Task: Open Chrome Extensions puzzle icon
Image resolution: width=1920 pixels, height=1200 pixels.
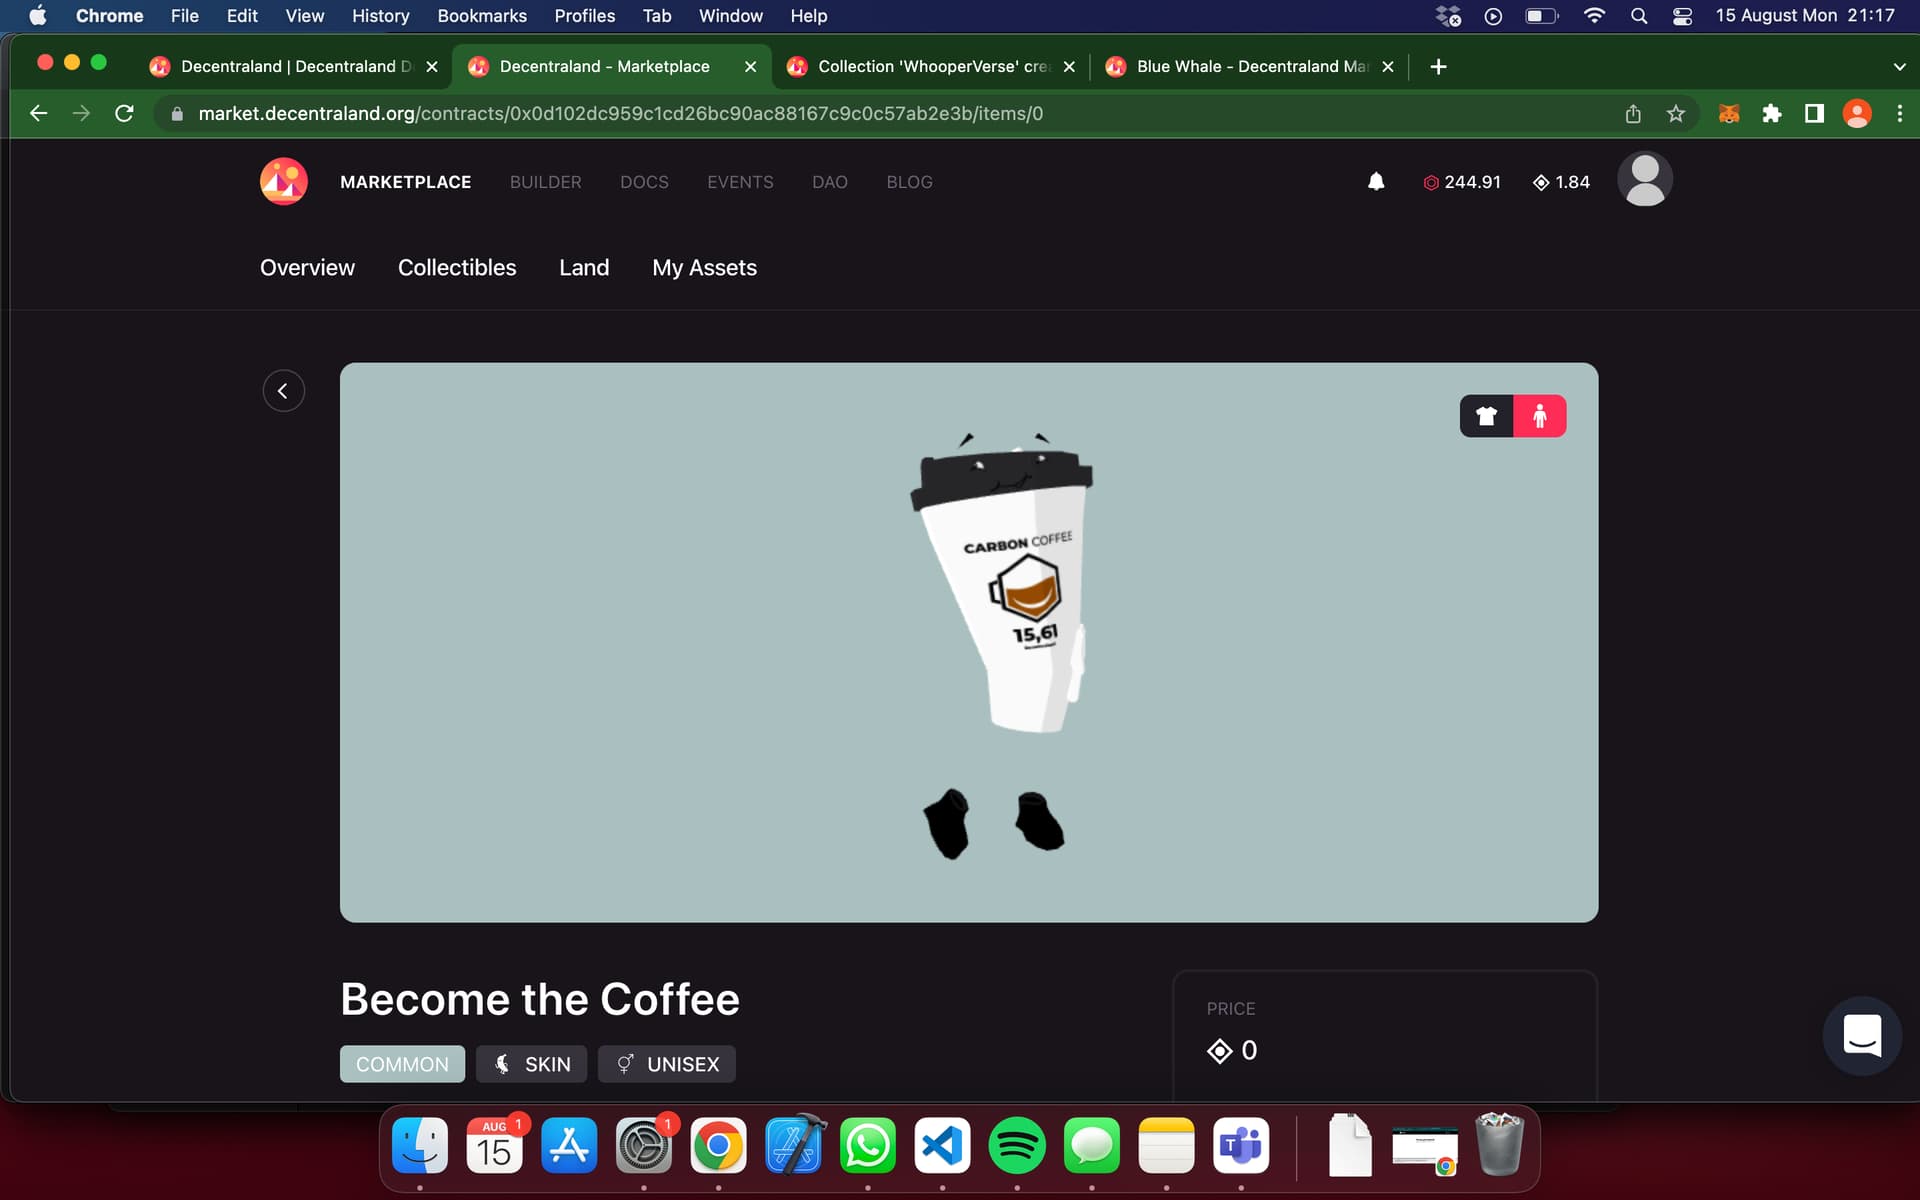Action: (1772, 114)
